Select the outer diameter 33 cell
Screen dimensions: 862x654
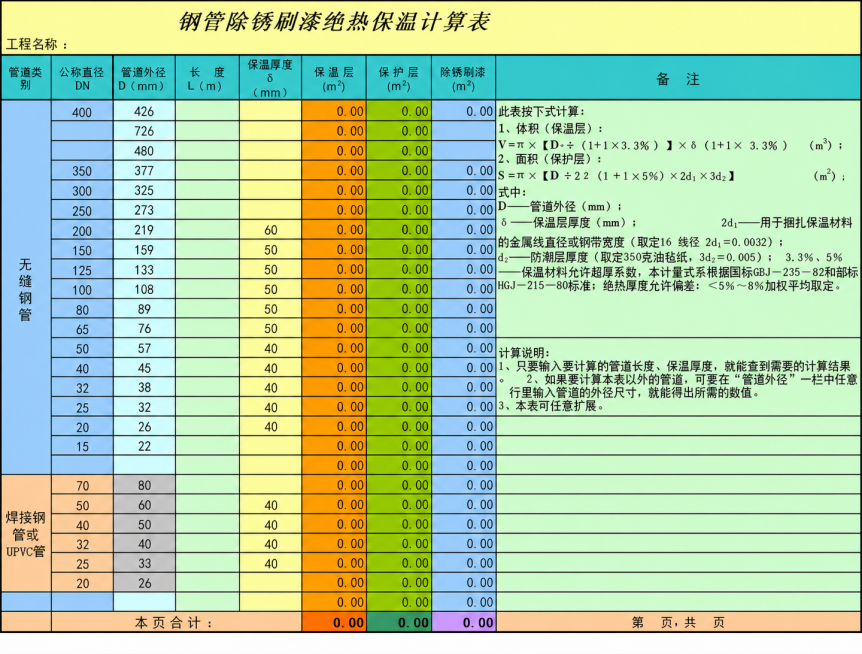144,563
